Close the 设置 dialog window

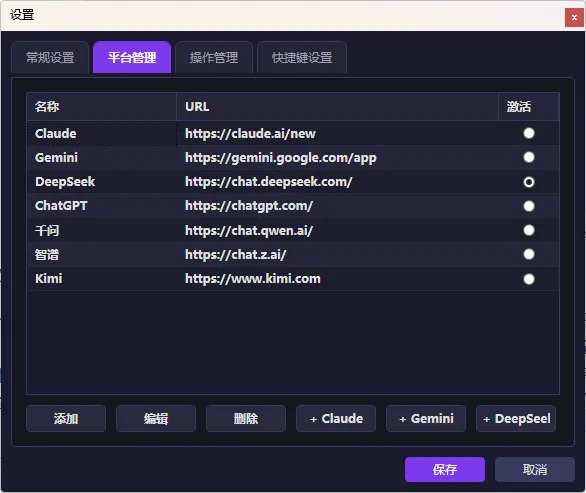574,17
